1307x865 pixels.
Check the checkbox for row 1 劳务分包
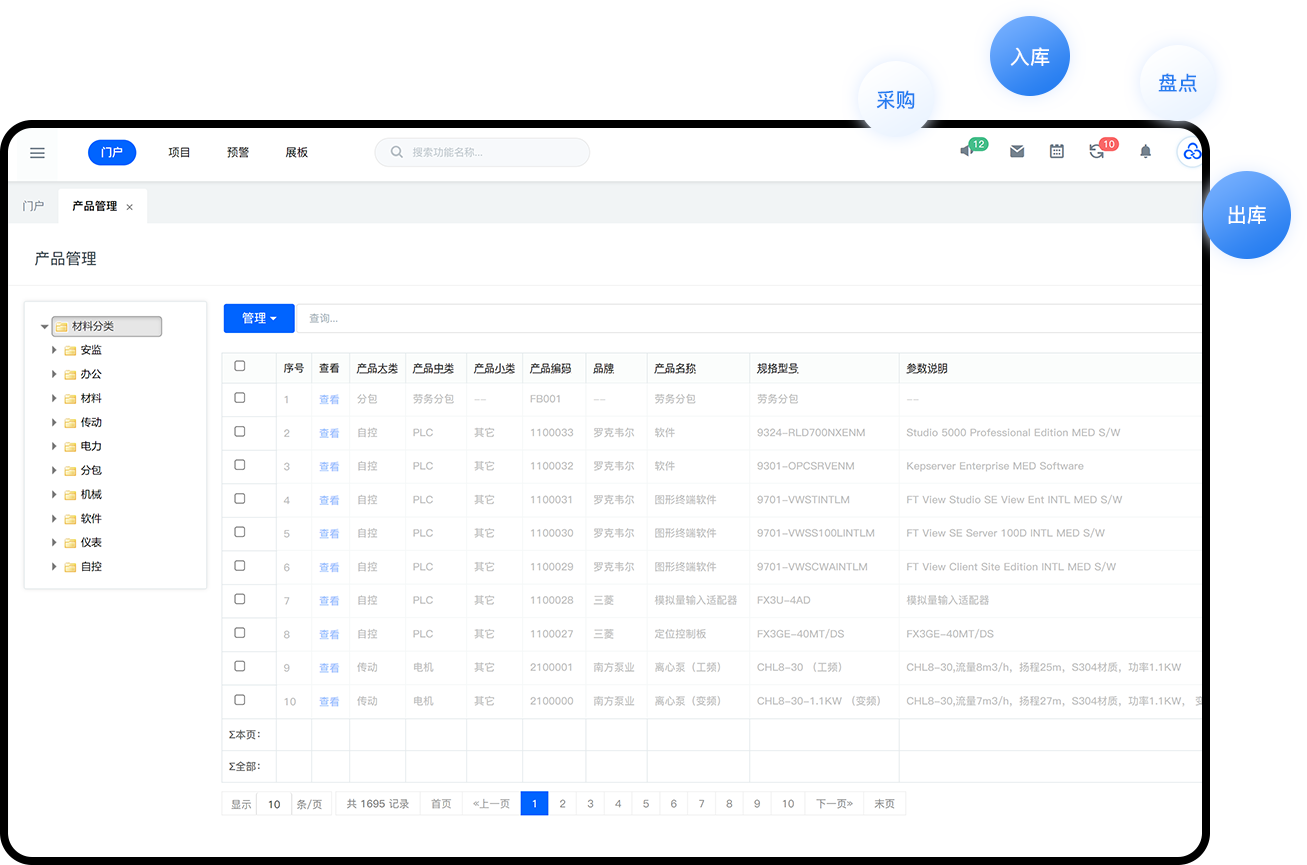coord(240,398)
